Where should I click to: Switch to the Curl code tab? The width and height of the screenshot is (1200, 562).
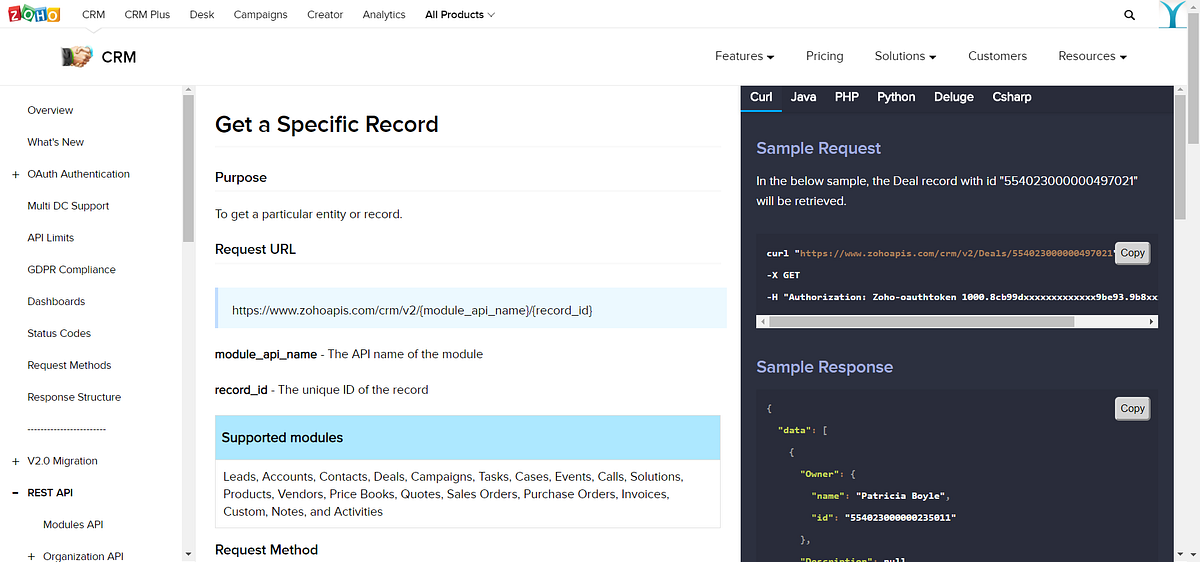pyautogui.click(x=761, y=97)
